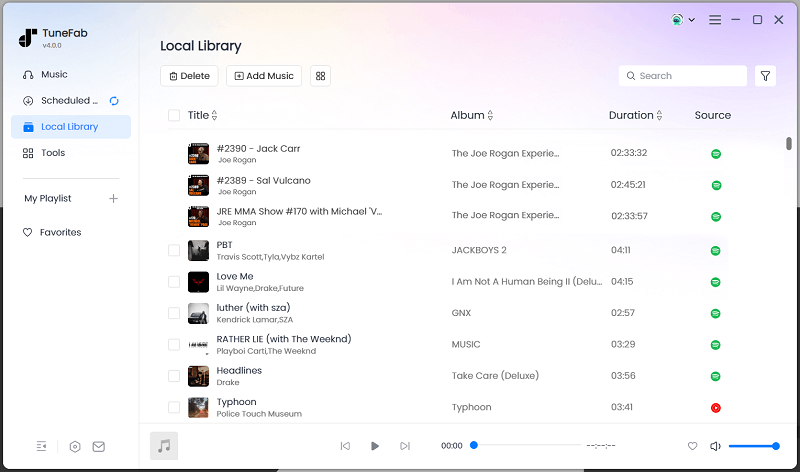Open the mail feedback icon
The image size is (800, 472).
point(98,447)
